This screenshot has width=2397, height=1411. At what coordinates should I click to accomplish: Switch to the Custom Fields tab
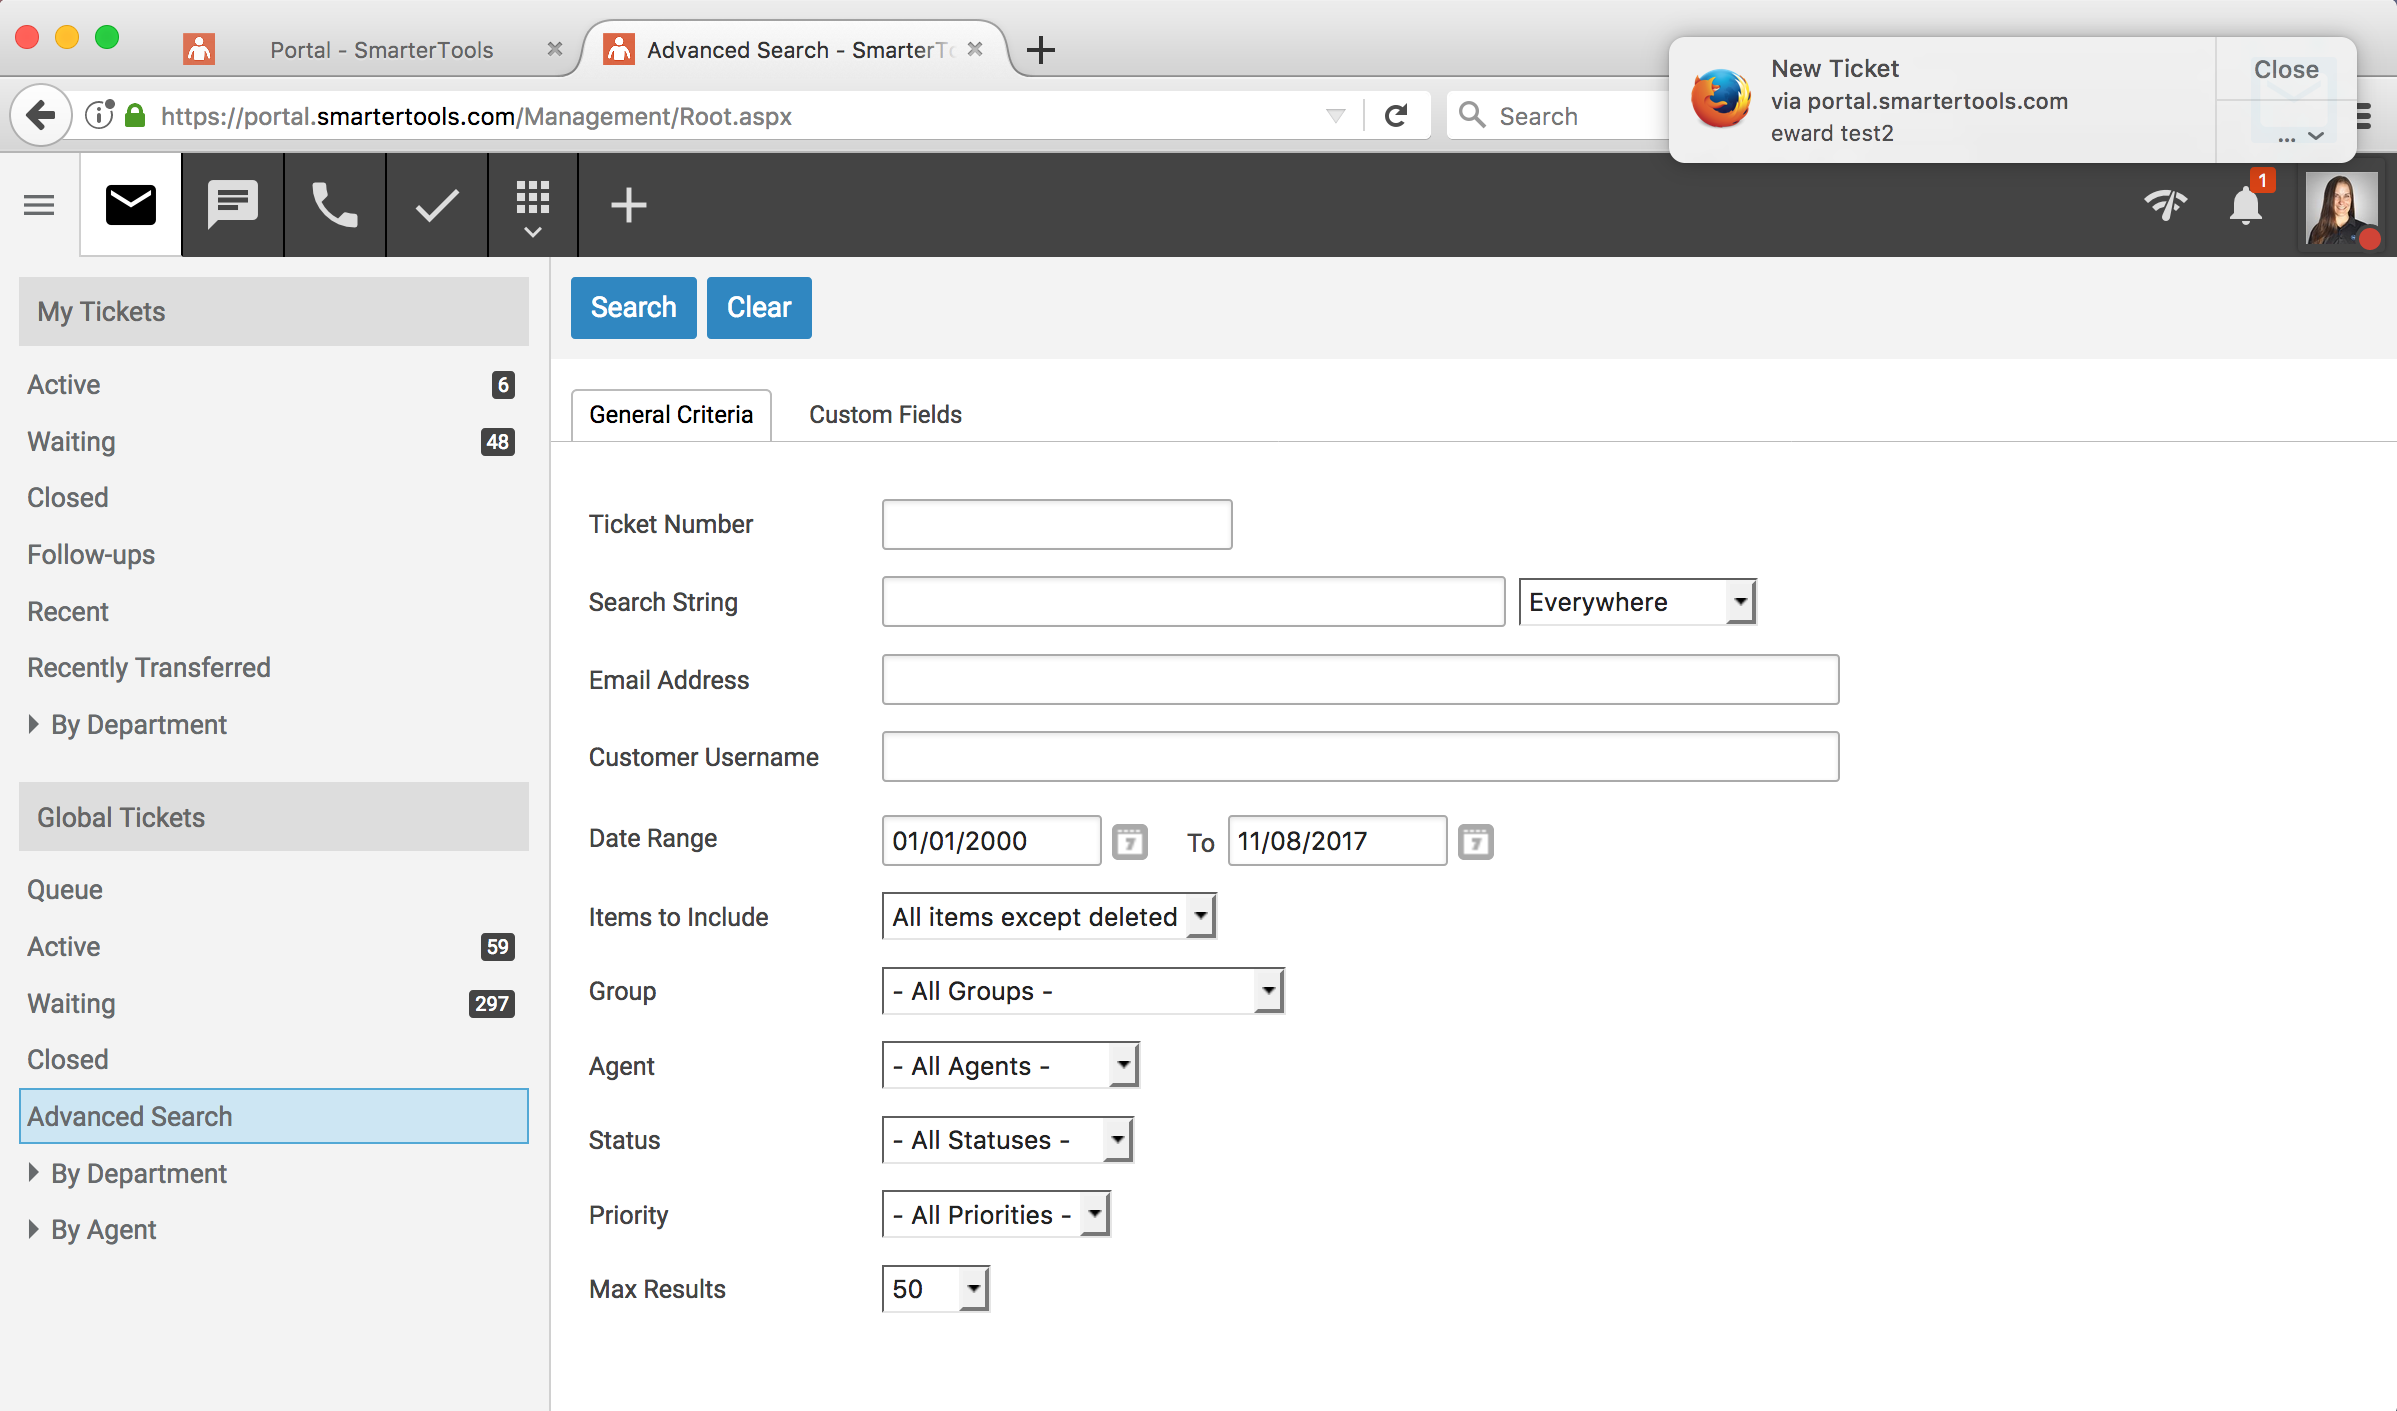(885, 415)
